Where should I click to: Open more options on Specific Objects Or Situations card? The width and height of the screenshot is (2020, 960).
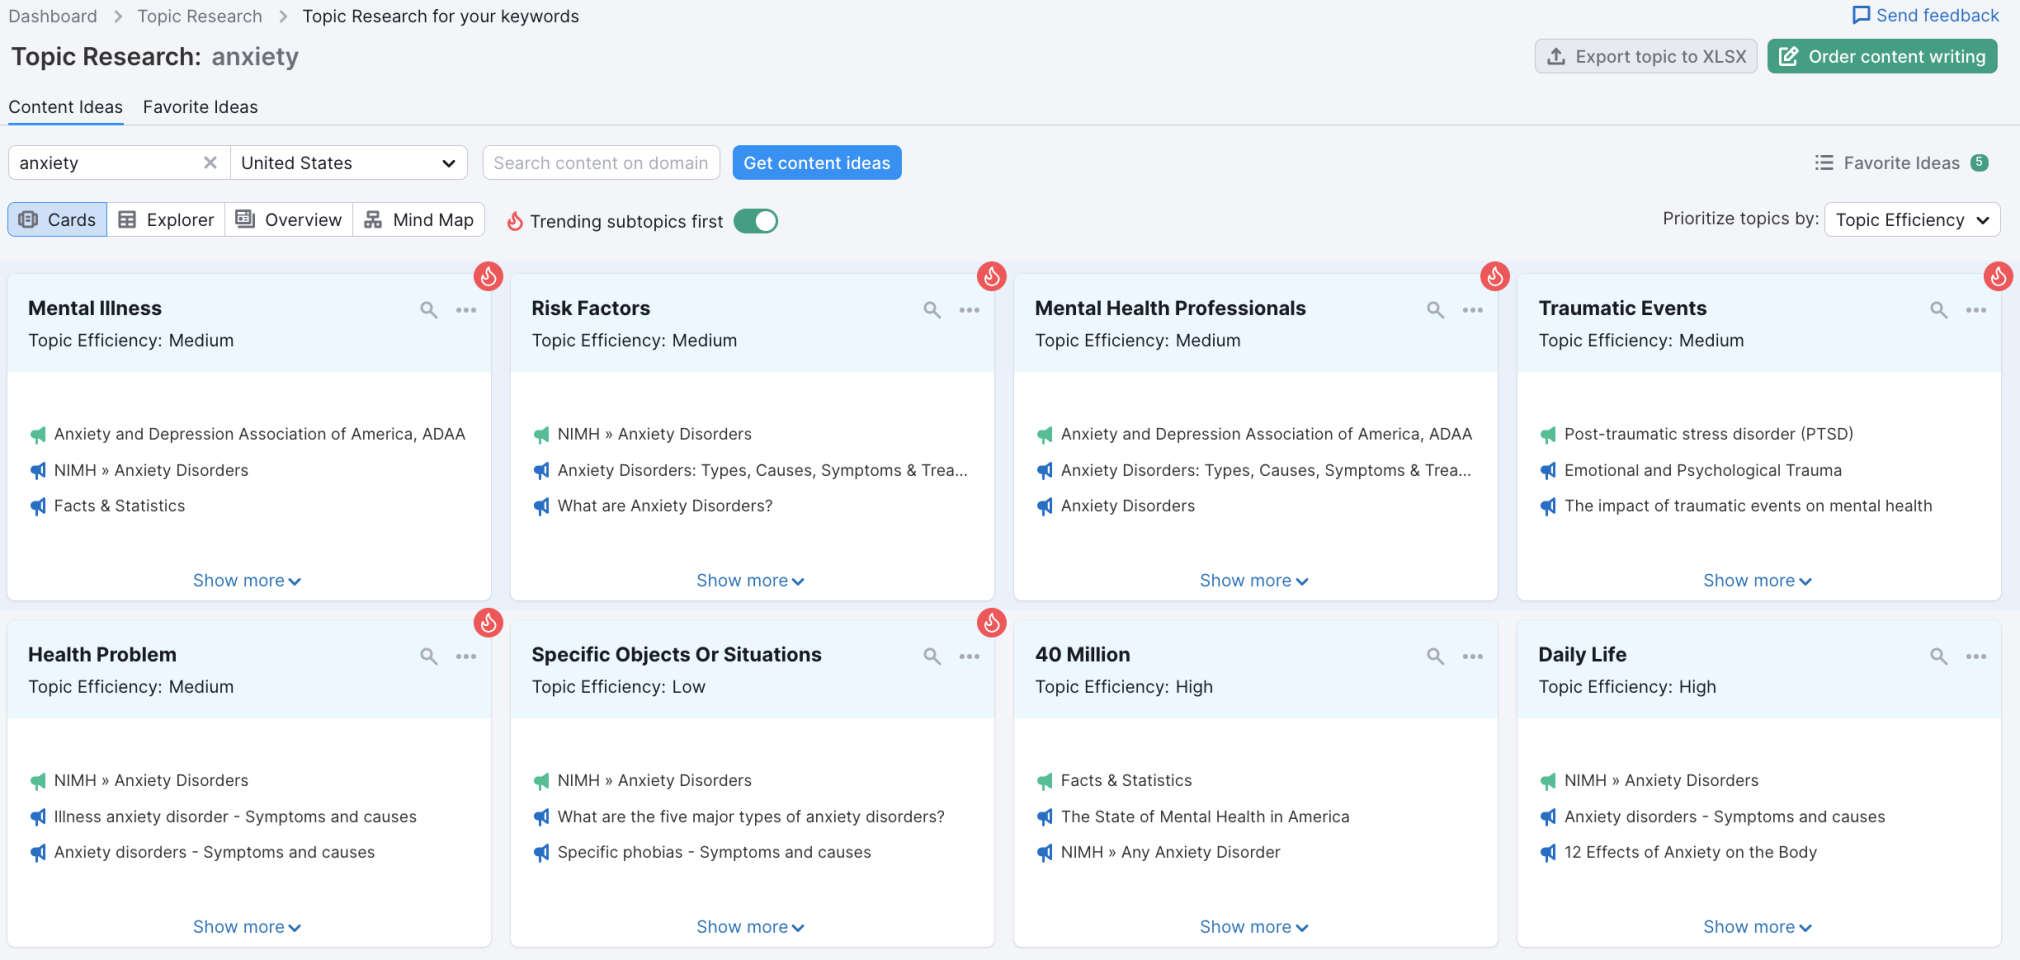[969, 656]
